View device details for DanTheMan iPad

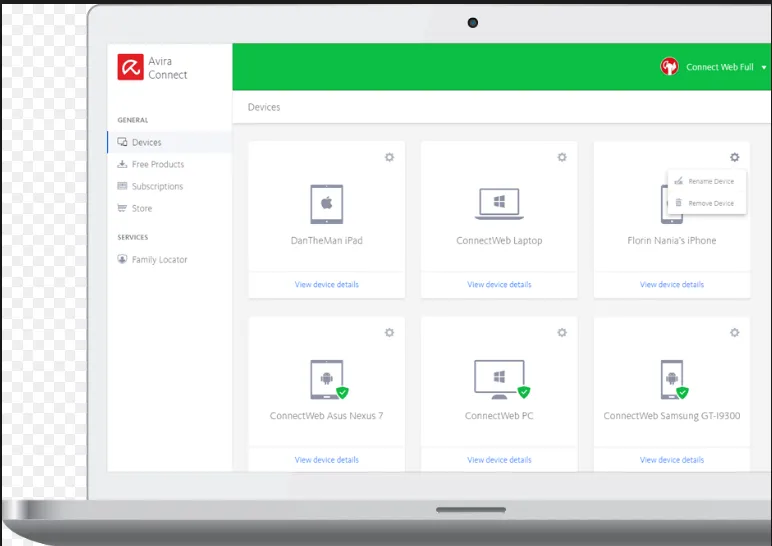(x=326, y=285)
